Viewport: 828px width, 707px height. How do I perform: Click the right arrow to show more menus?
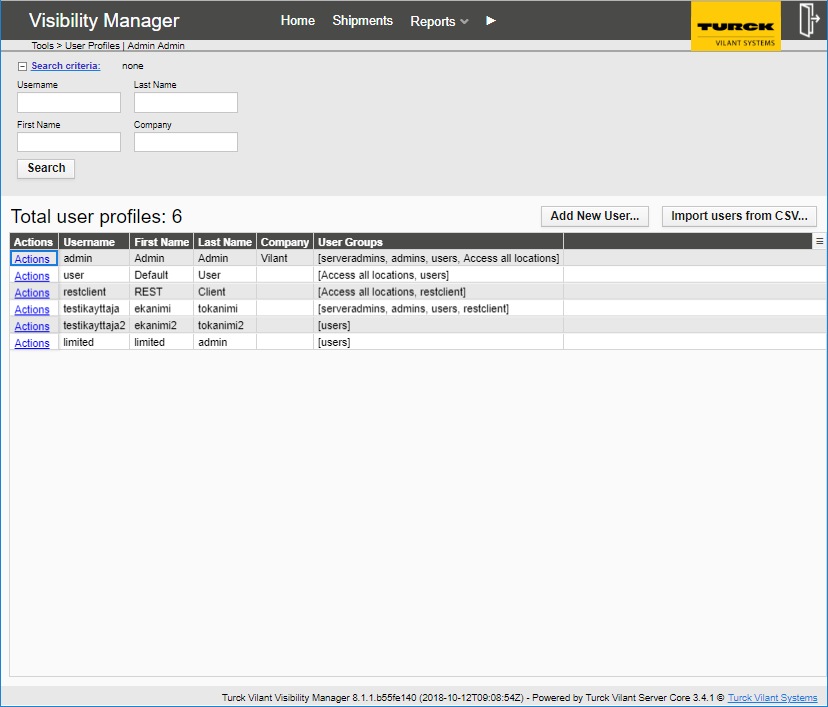(491, 21)
